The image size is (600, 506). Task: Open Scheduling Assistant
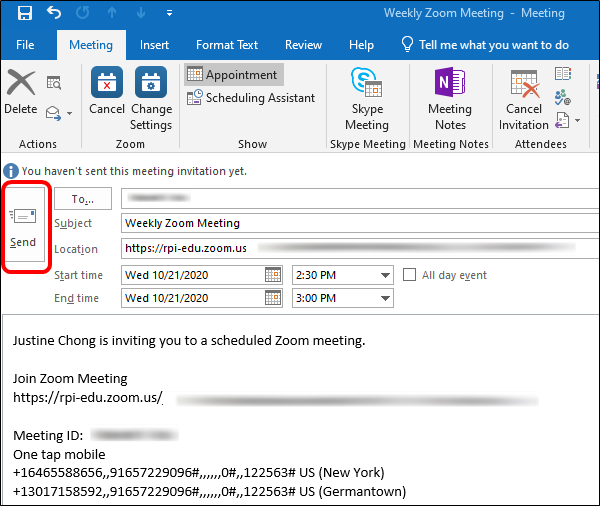pos(251,98)
